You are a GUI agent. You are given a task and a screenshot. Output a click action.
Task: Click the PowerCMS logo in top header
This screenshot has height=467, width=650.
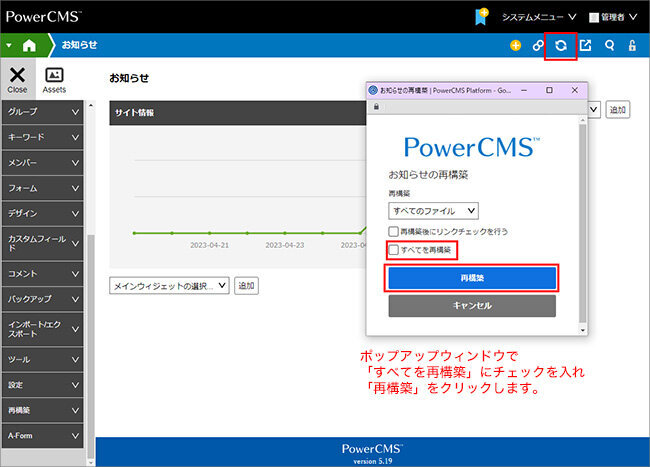point(44,17)
